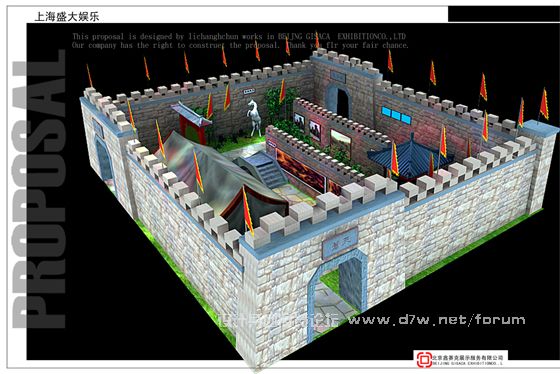Click the 'Our company has the right' text line
This screenshot has width=560, height=374.
click(240, 45)
